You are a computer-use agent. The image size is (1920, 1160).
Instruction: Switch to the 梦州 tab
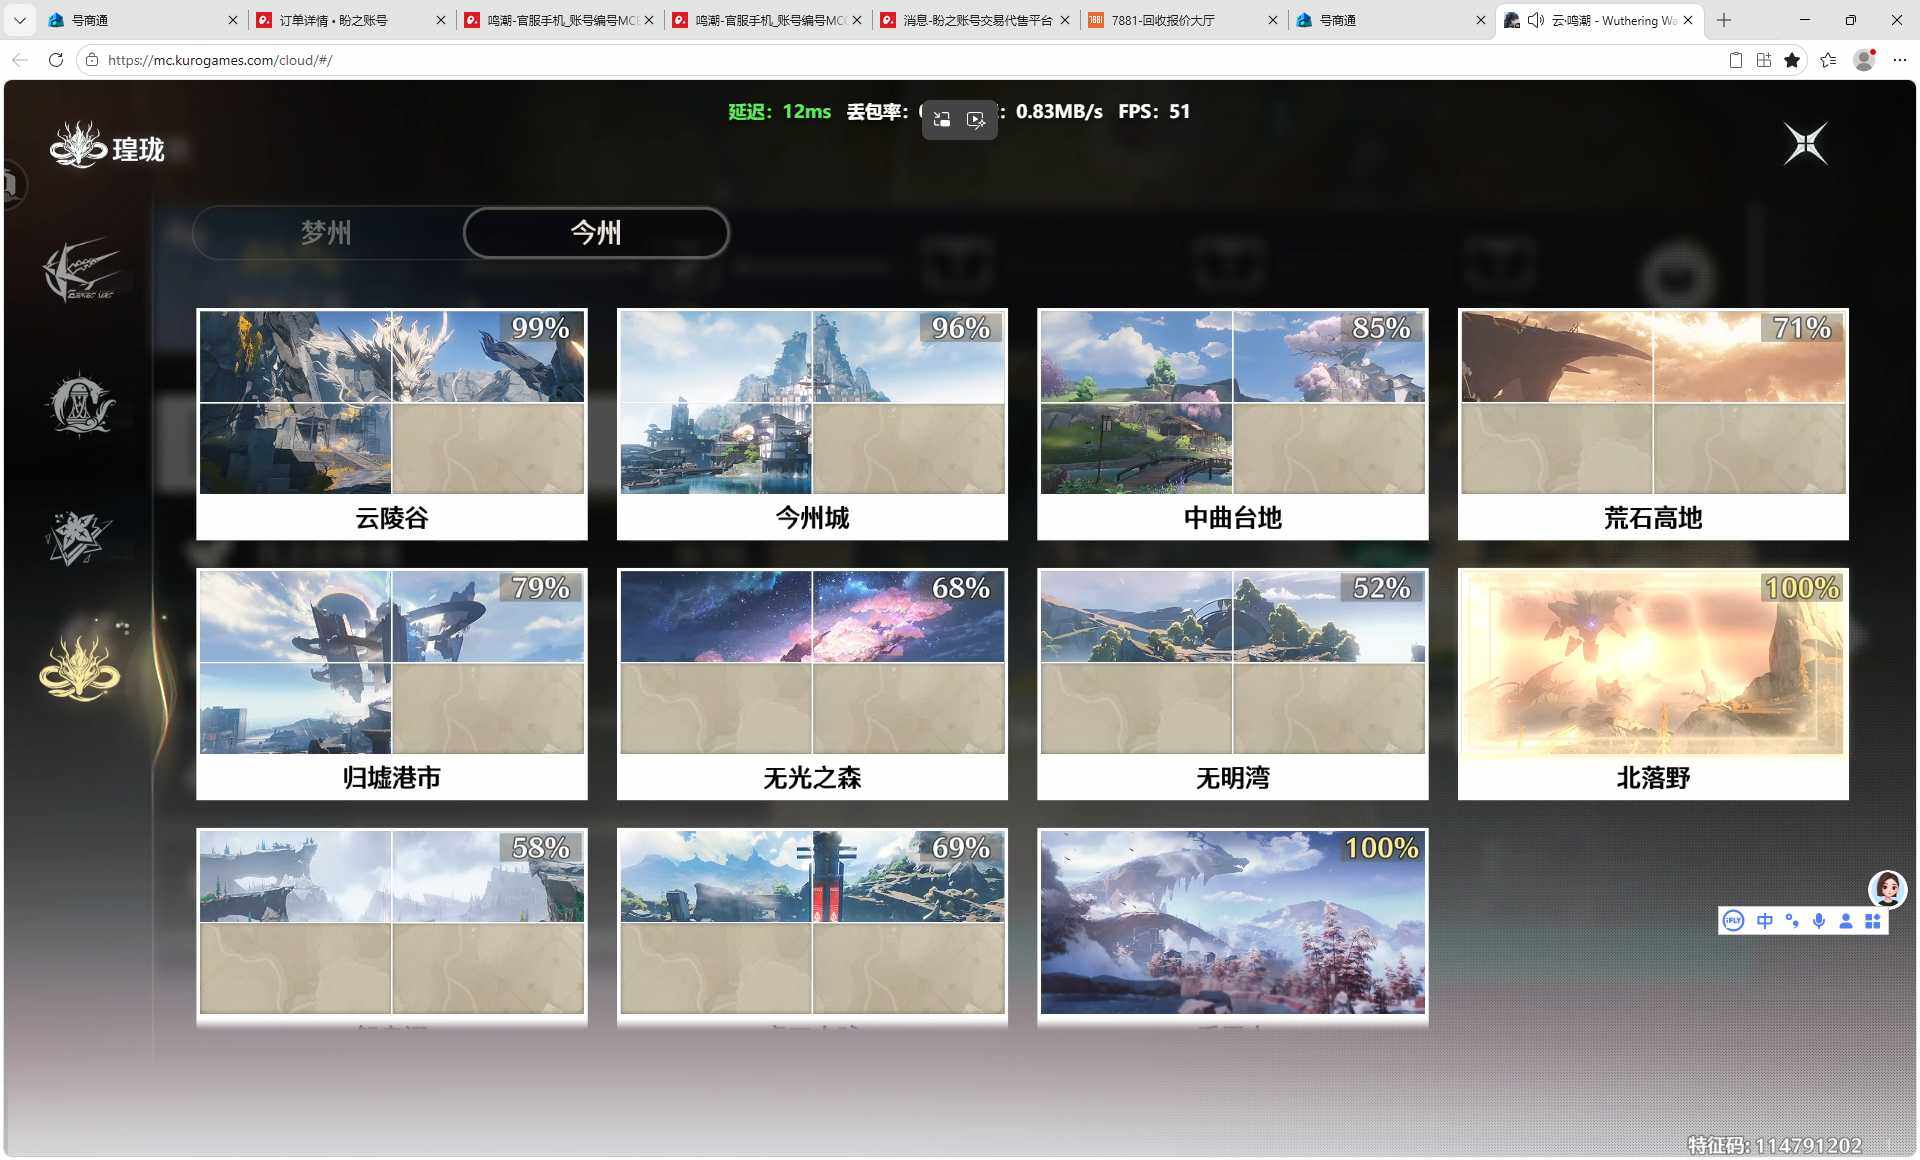coord(326,233)
